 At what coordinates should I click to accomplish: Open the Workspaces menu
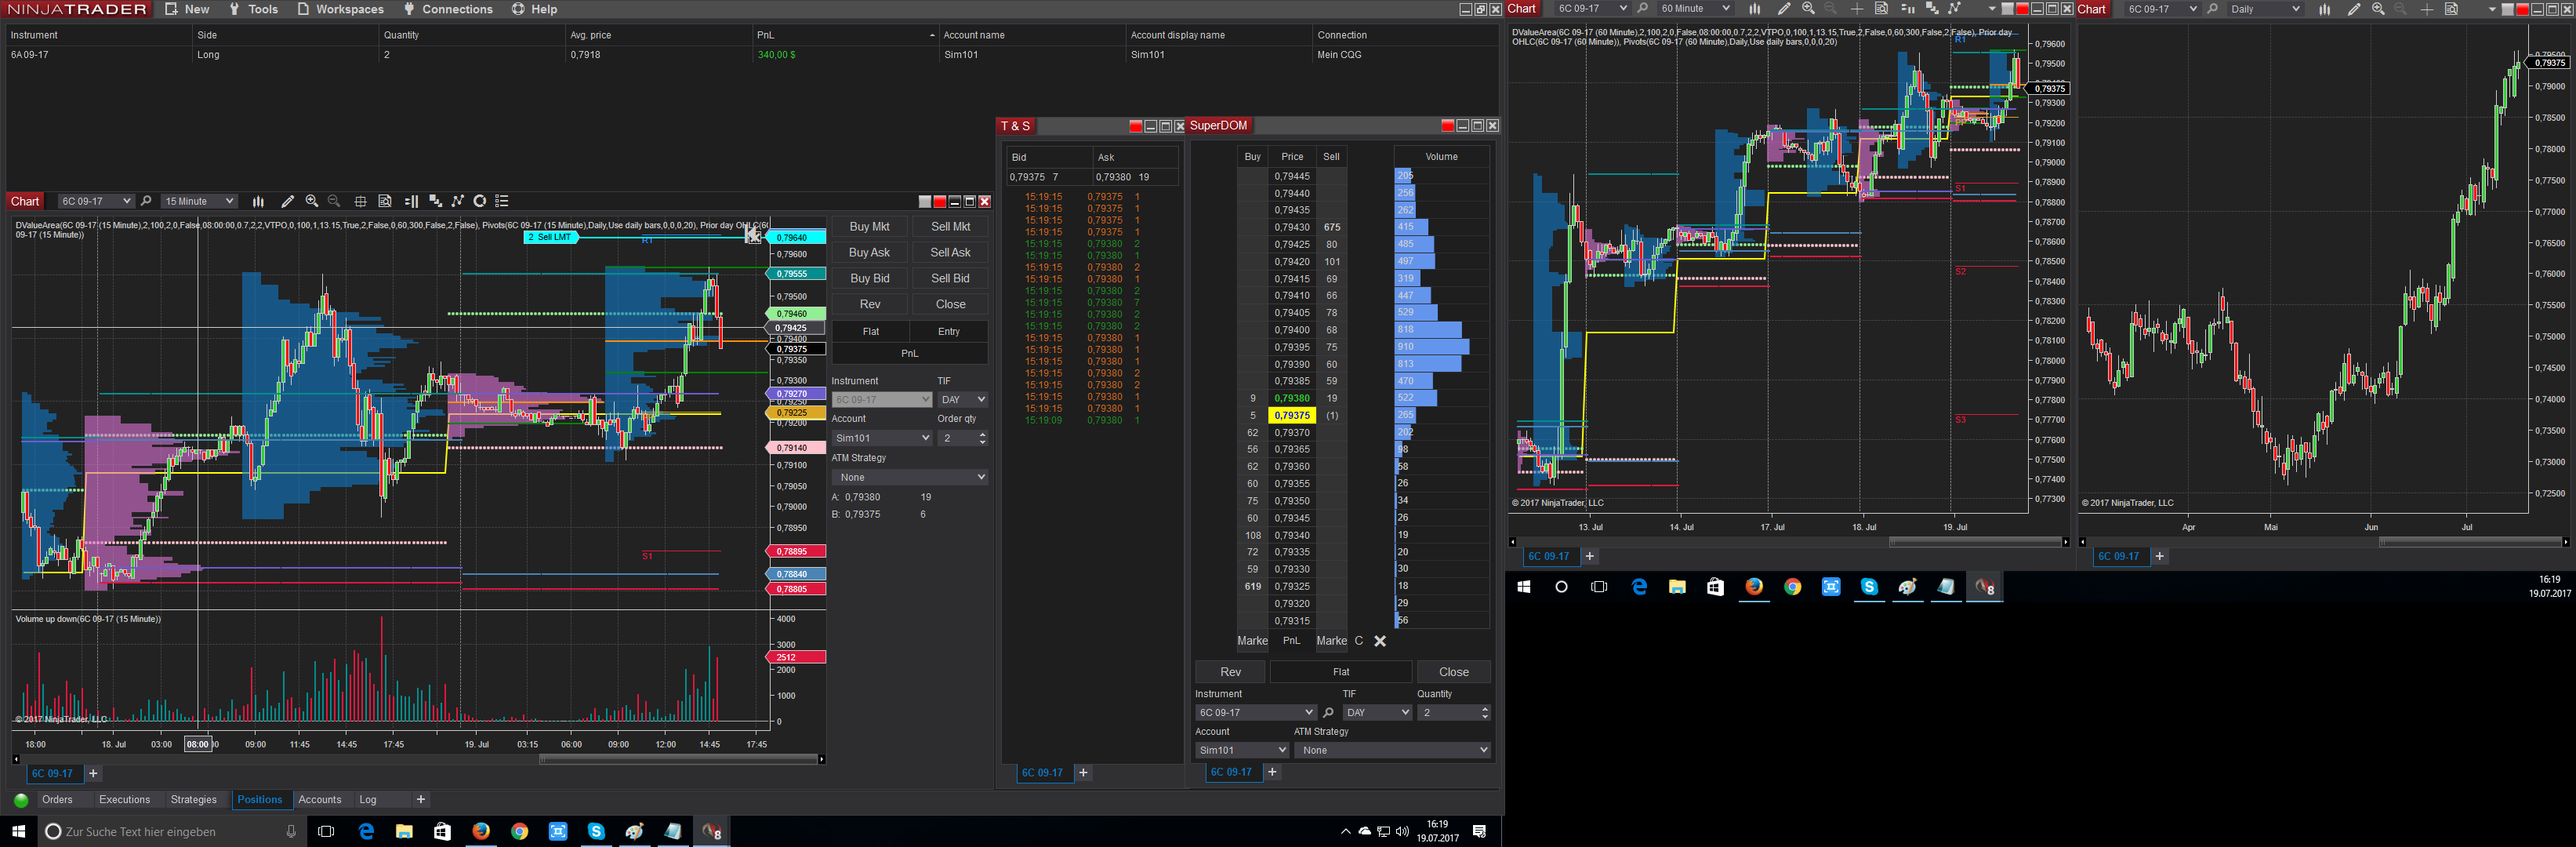[x=340, y=9]
